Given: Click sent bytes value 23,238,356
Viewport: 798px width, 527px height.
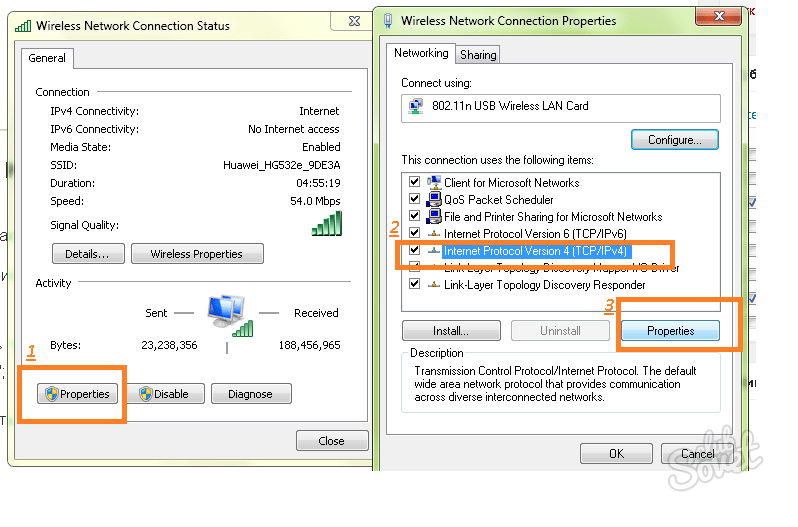Looking at the screenshot, I should click(169, 345).
